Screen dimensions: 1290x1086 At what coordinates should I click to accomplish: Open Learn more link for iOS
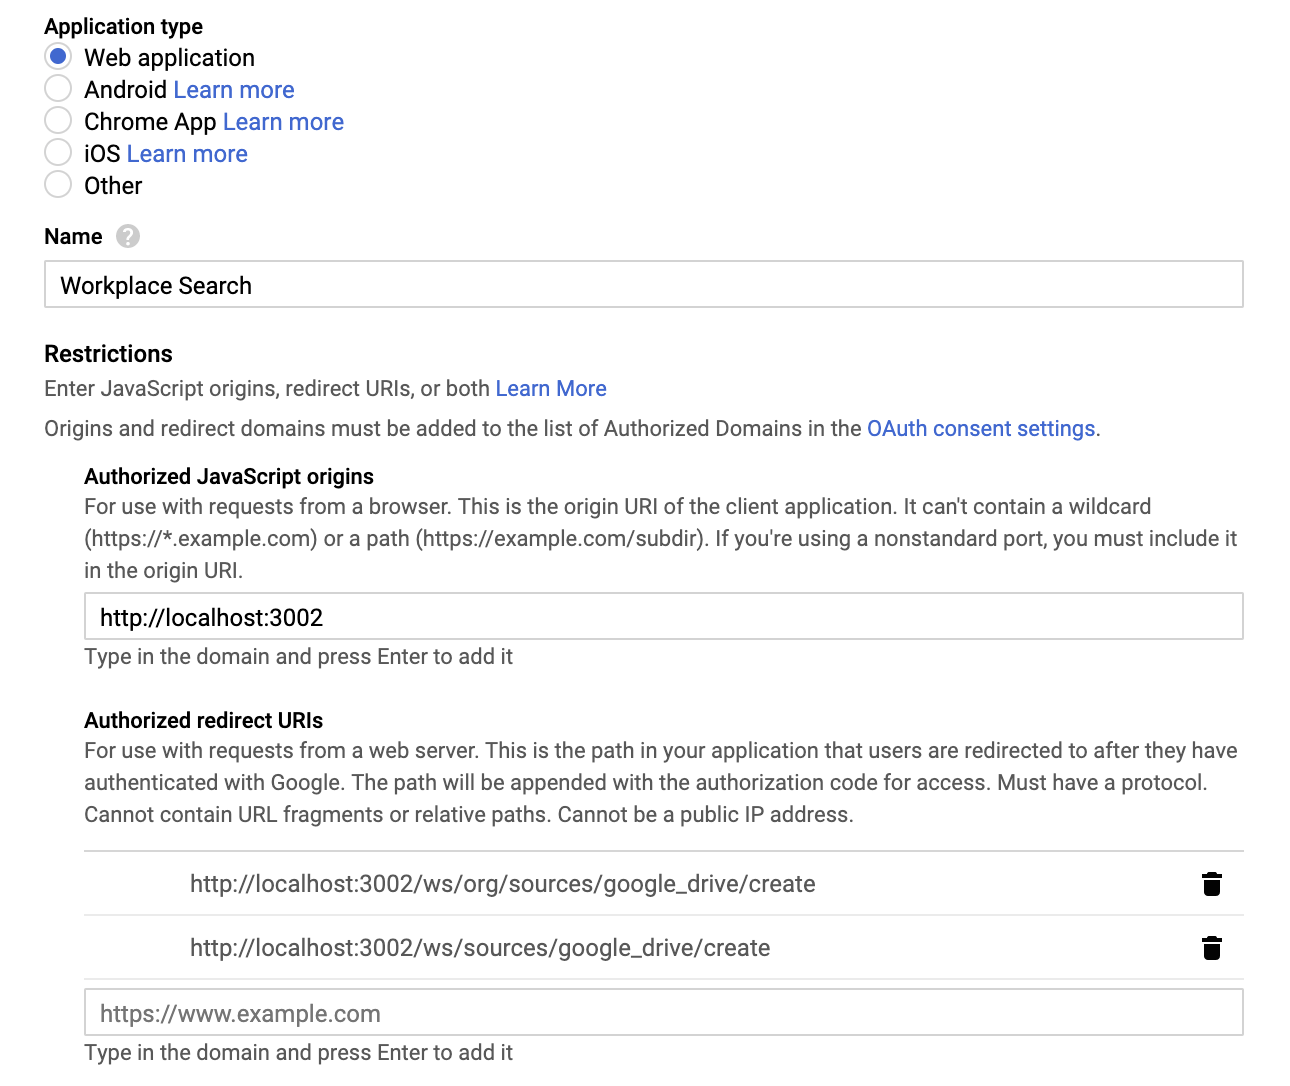click(x=187, y=154)
